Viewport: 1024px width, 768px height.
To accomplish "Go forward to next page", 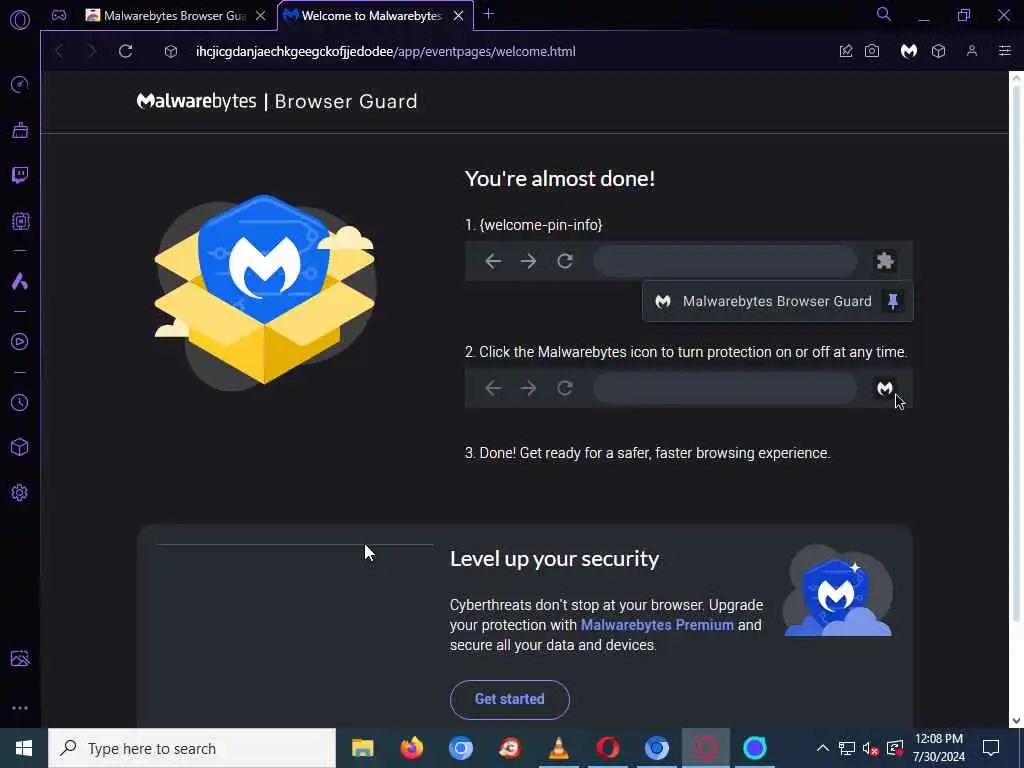I will [92, 51].
